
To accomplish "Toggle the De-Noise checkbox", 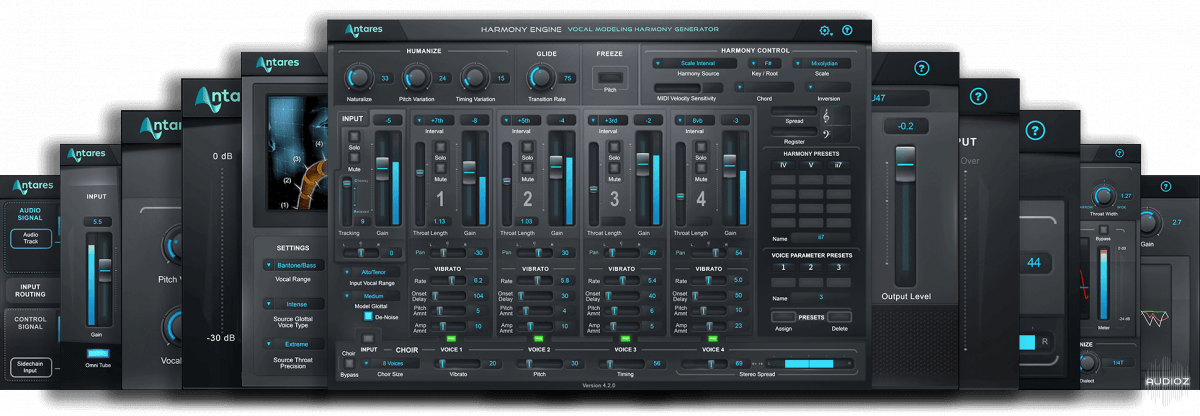I will [x=367, y=316].
